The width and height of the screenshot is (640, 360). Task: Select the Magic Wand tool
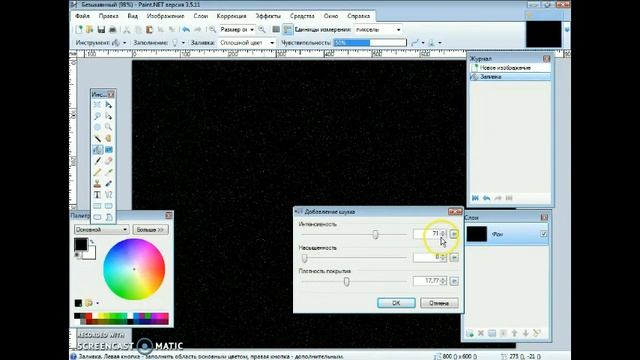click(97, 139)
